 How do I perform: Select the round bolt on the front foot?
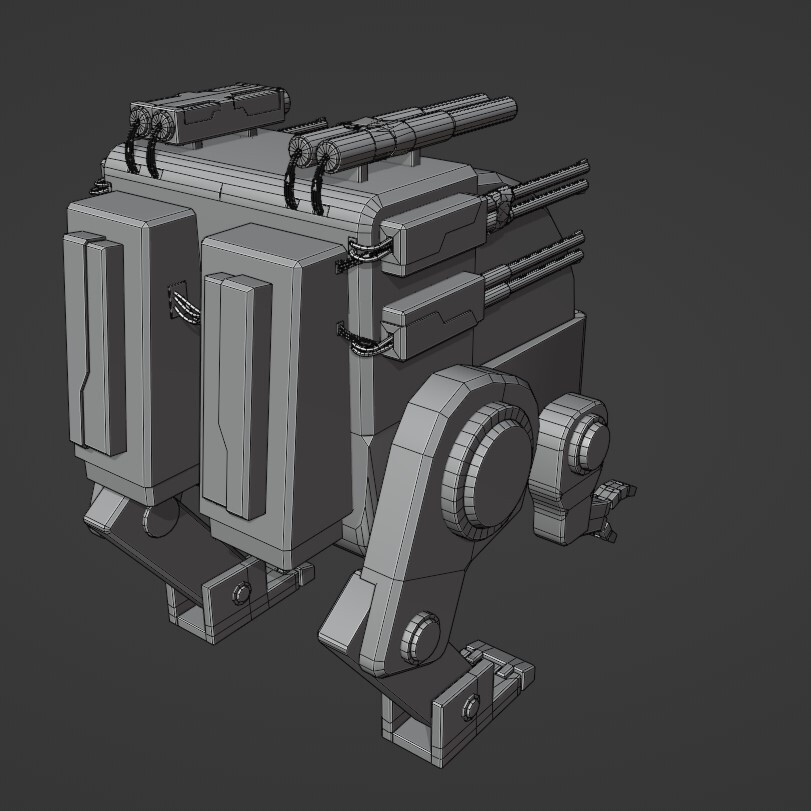(x=471, y=706)
